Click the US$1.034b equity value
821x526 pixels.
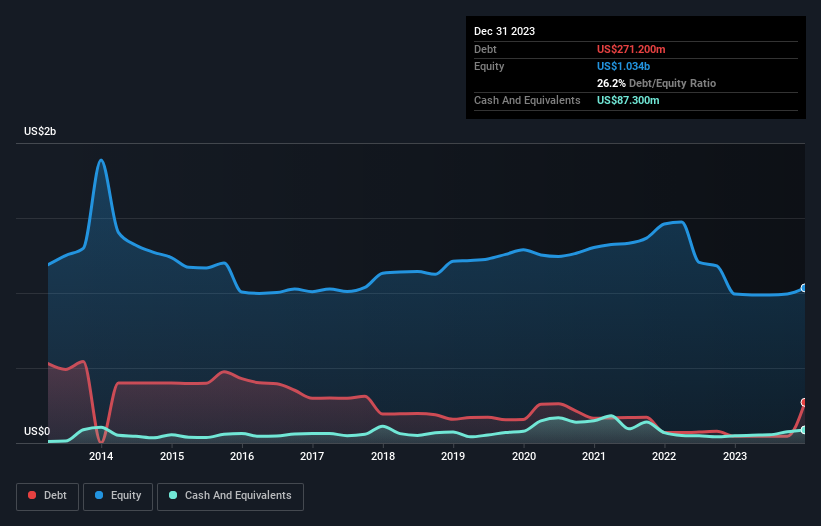click(623, 66)
